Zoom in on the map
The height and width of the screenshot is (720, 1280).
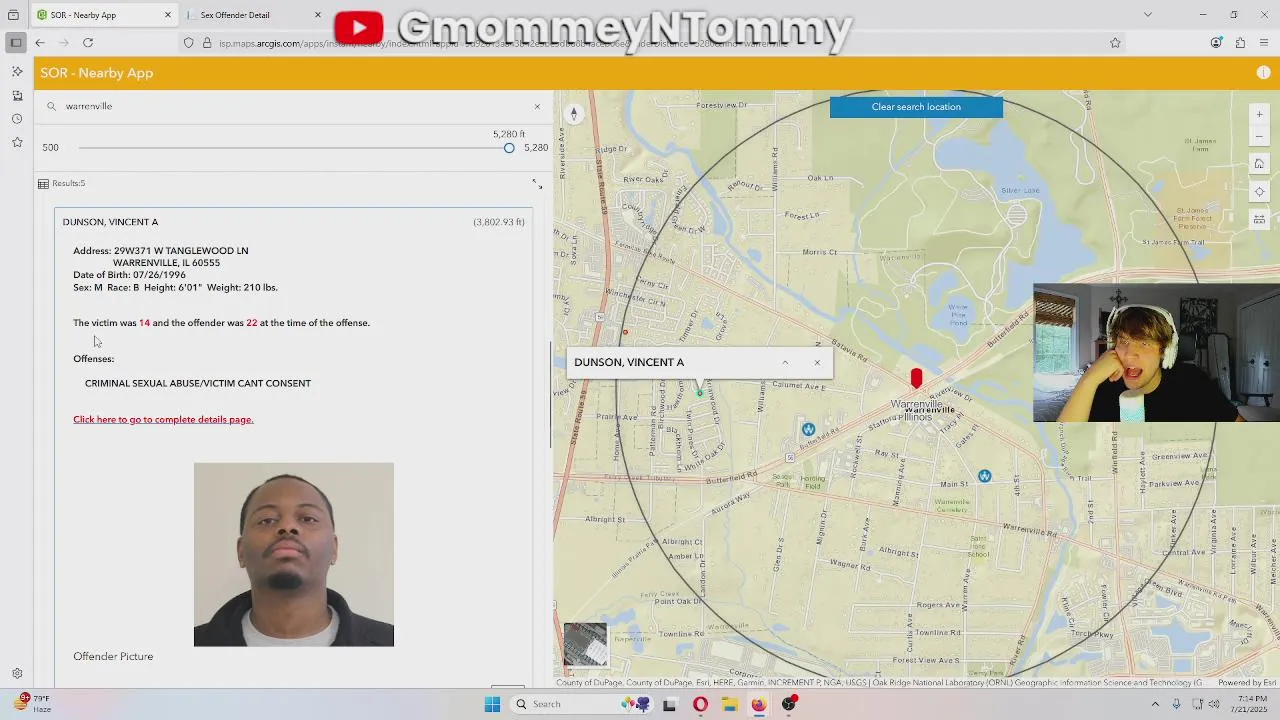pos(1259,115)
